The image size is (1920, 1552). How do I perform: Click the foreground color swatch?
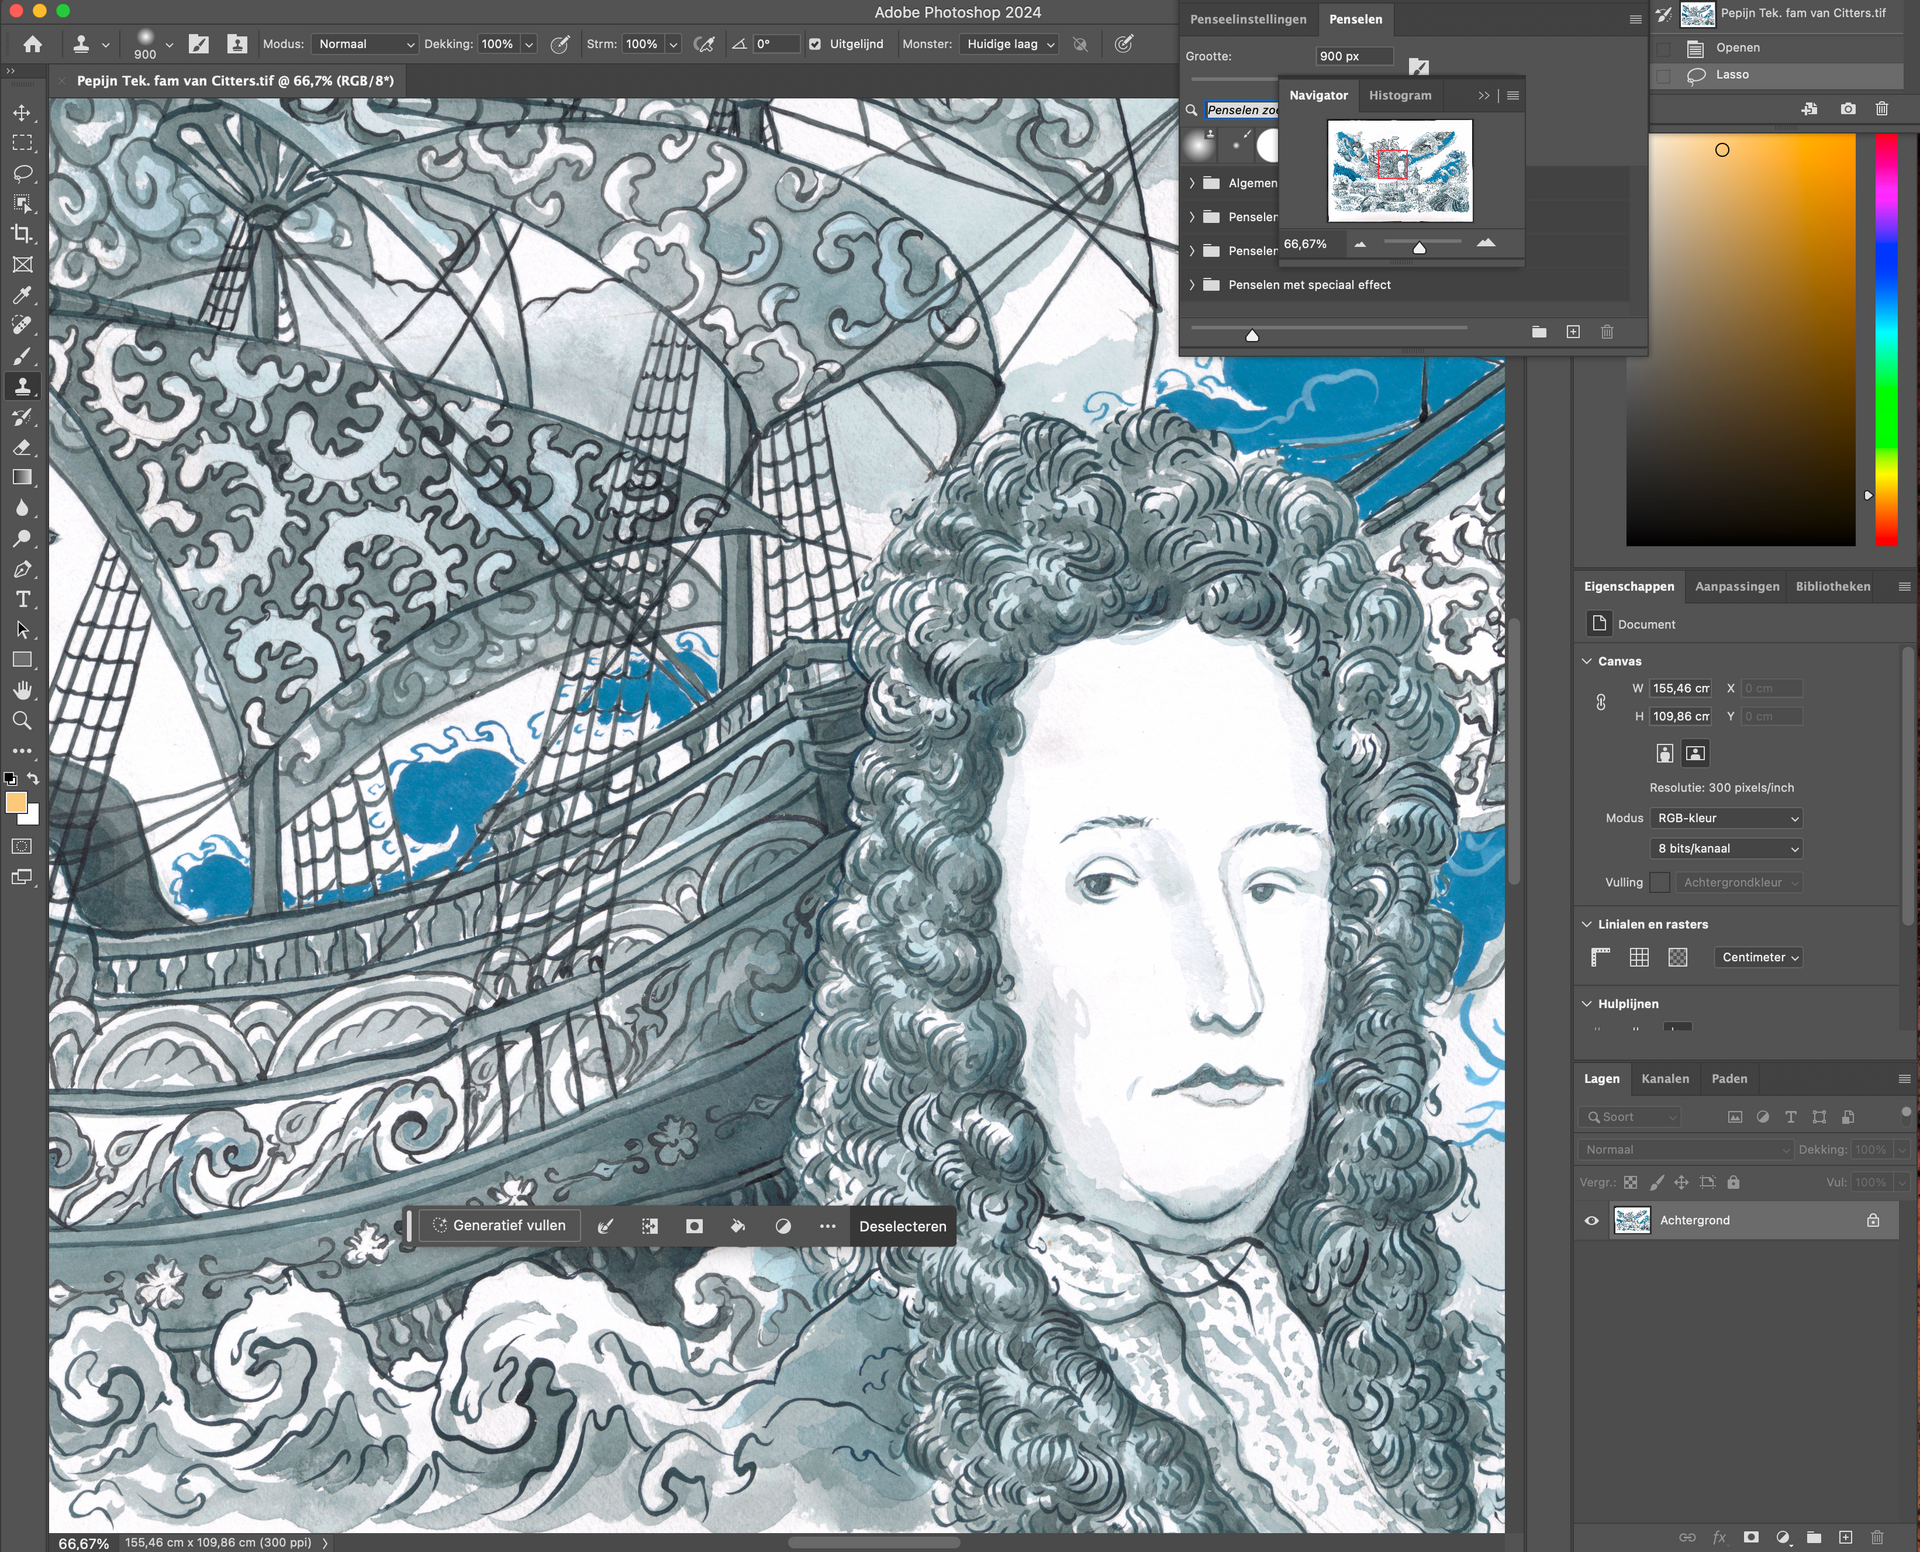[16, 803]
